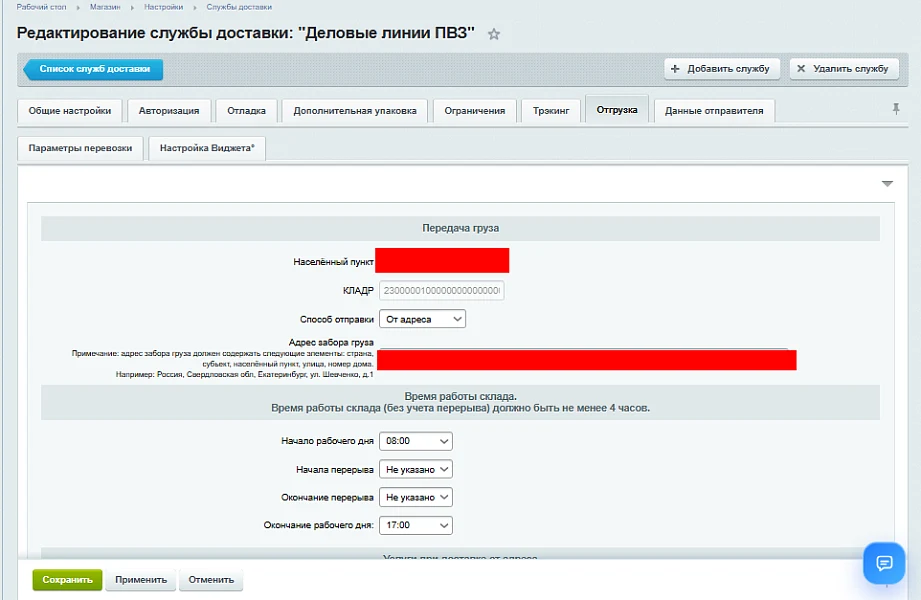921x600 pixels.
Task: Collapse the section with triangle arrow
Action: (x=887, y=184)
